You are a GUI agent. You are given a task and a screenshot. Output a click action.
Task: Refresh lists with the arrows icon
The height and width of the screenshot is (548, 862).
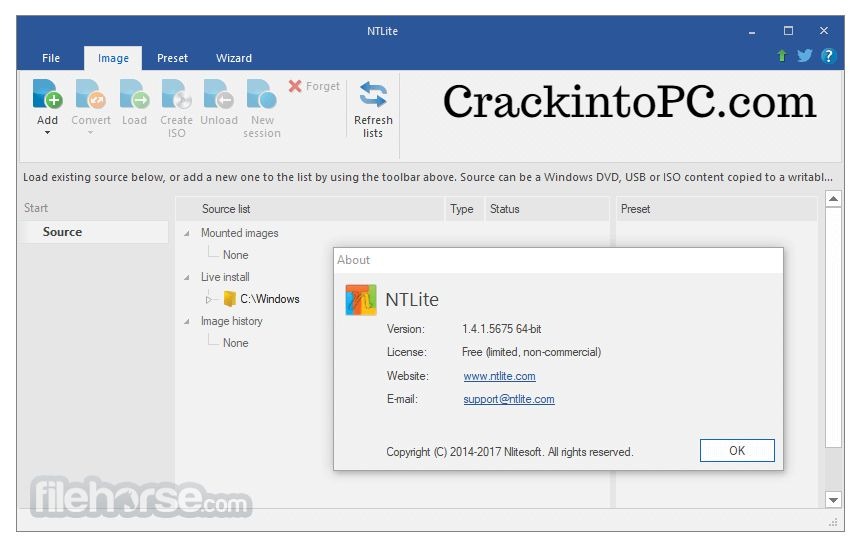coord(373,94)
